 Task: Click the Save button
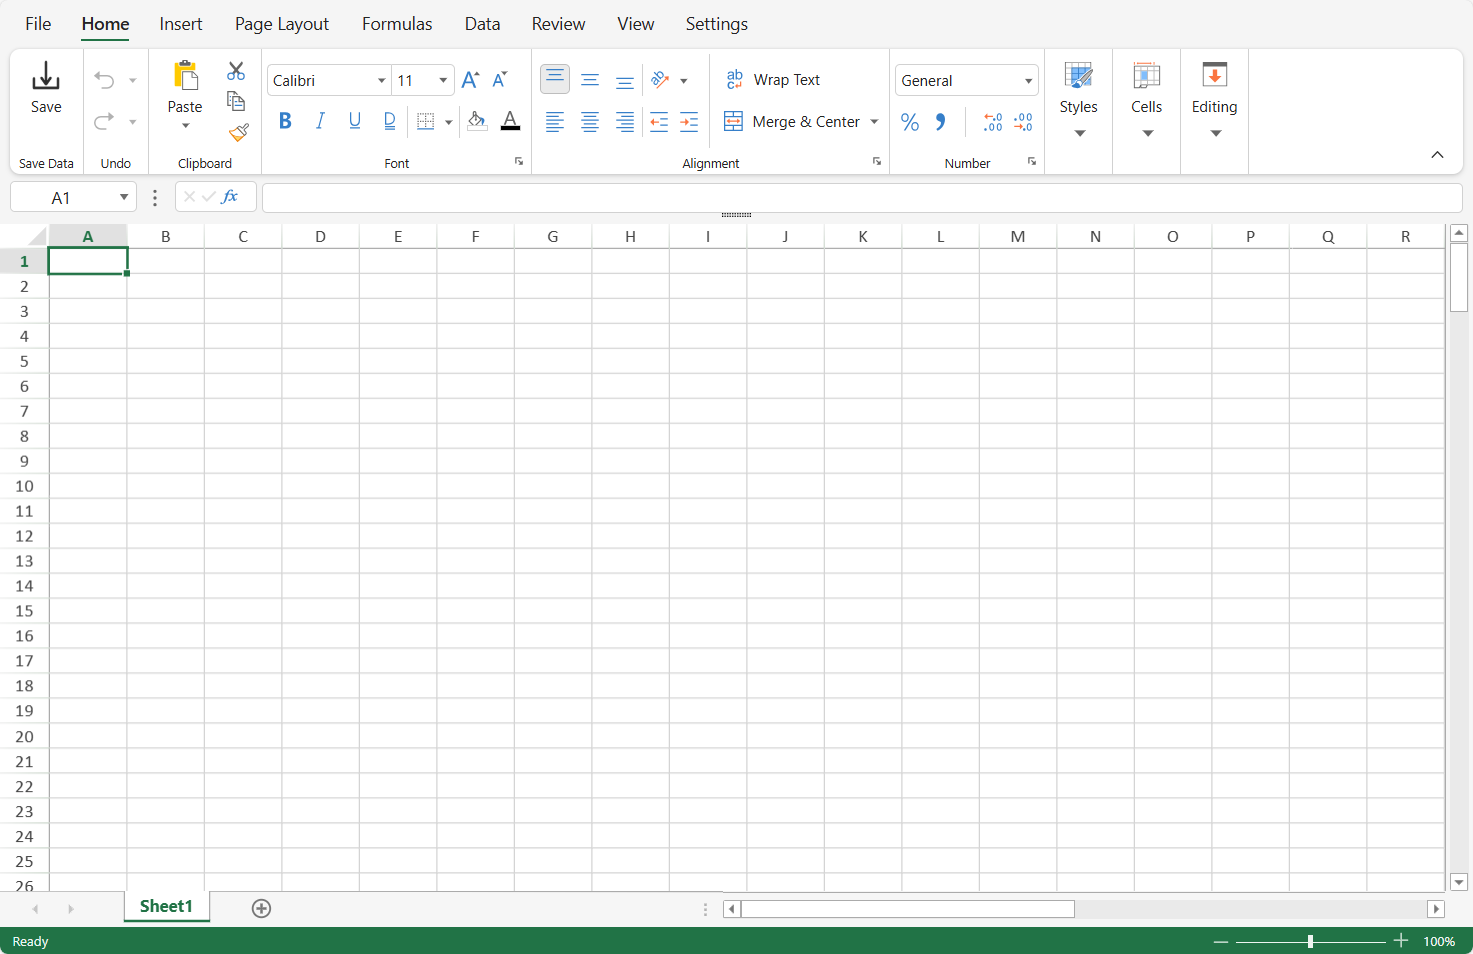click(46, 88)
